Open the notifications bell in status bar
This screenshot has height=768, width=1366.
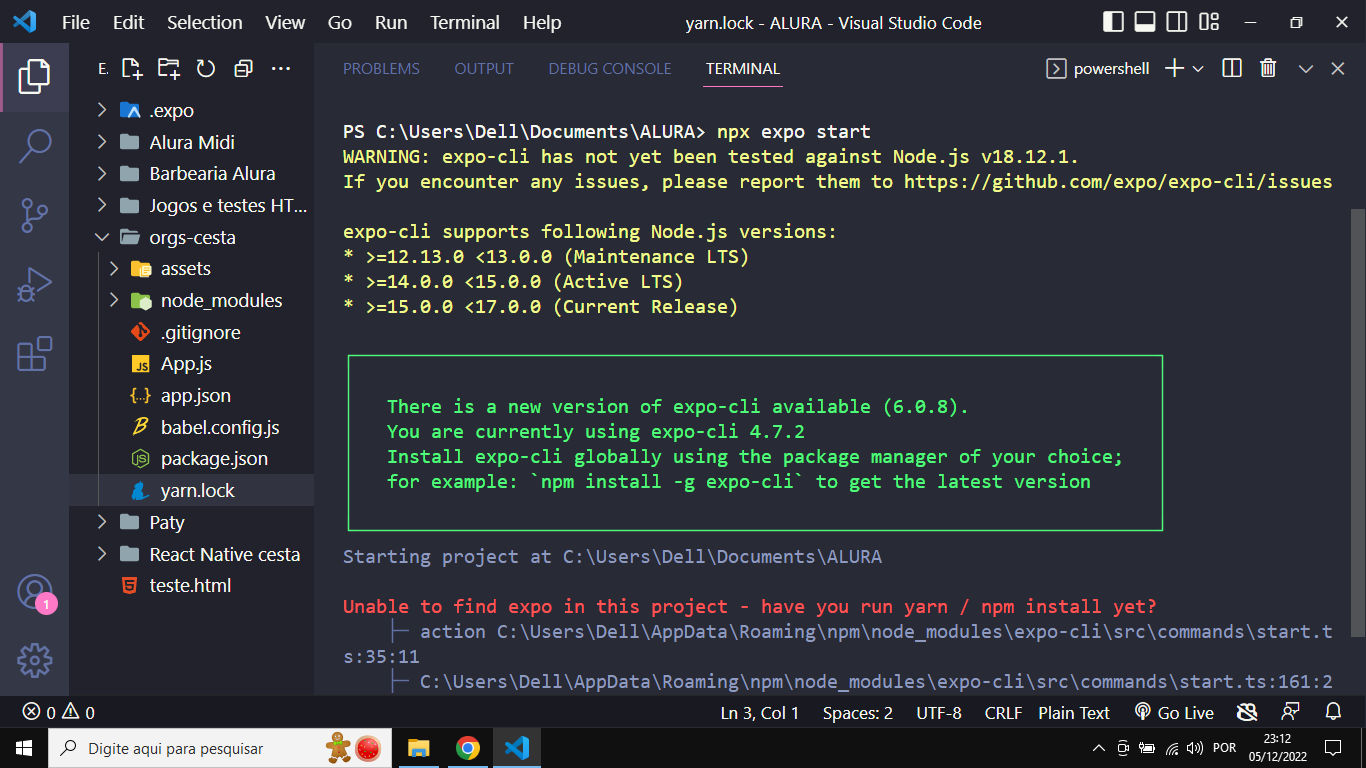tap(1333, 713)
